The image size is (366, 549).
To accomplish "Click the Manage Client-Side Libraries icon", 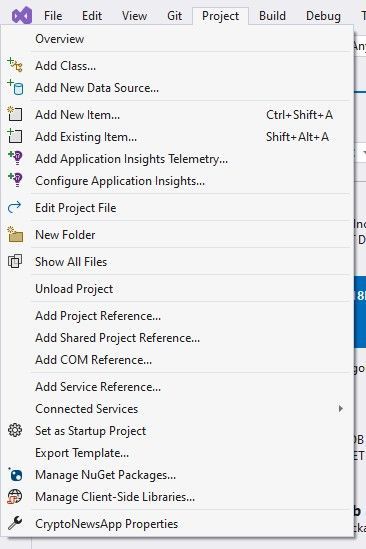I will click(x=15, y=496).
